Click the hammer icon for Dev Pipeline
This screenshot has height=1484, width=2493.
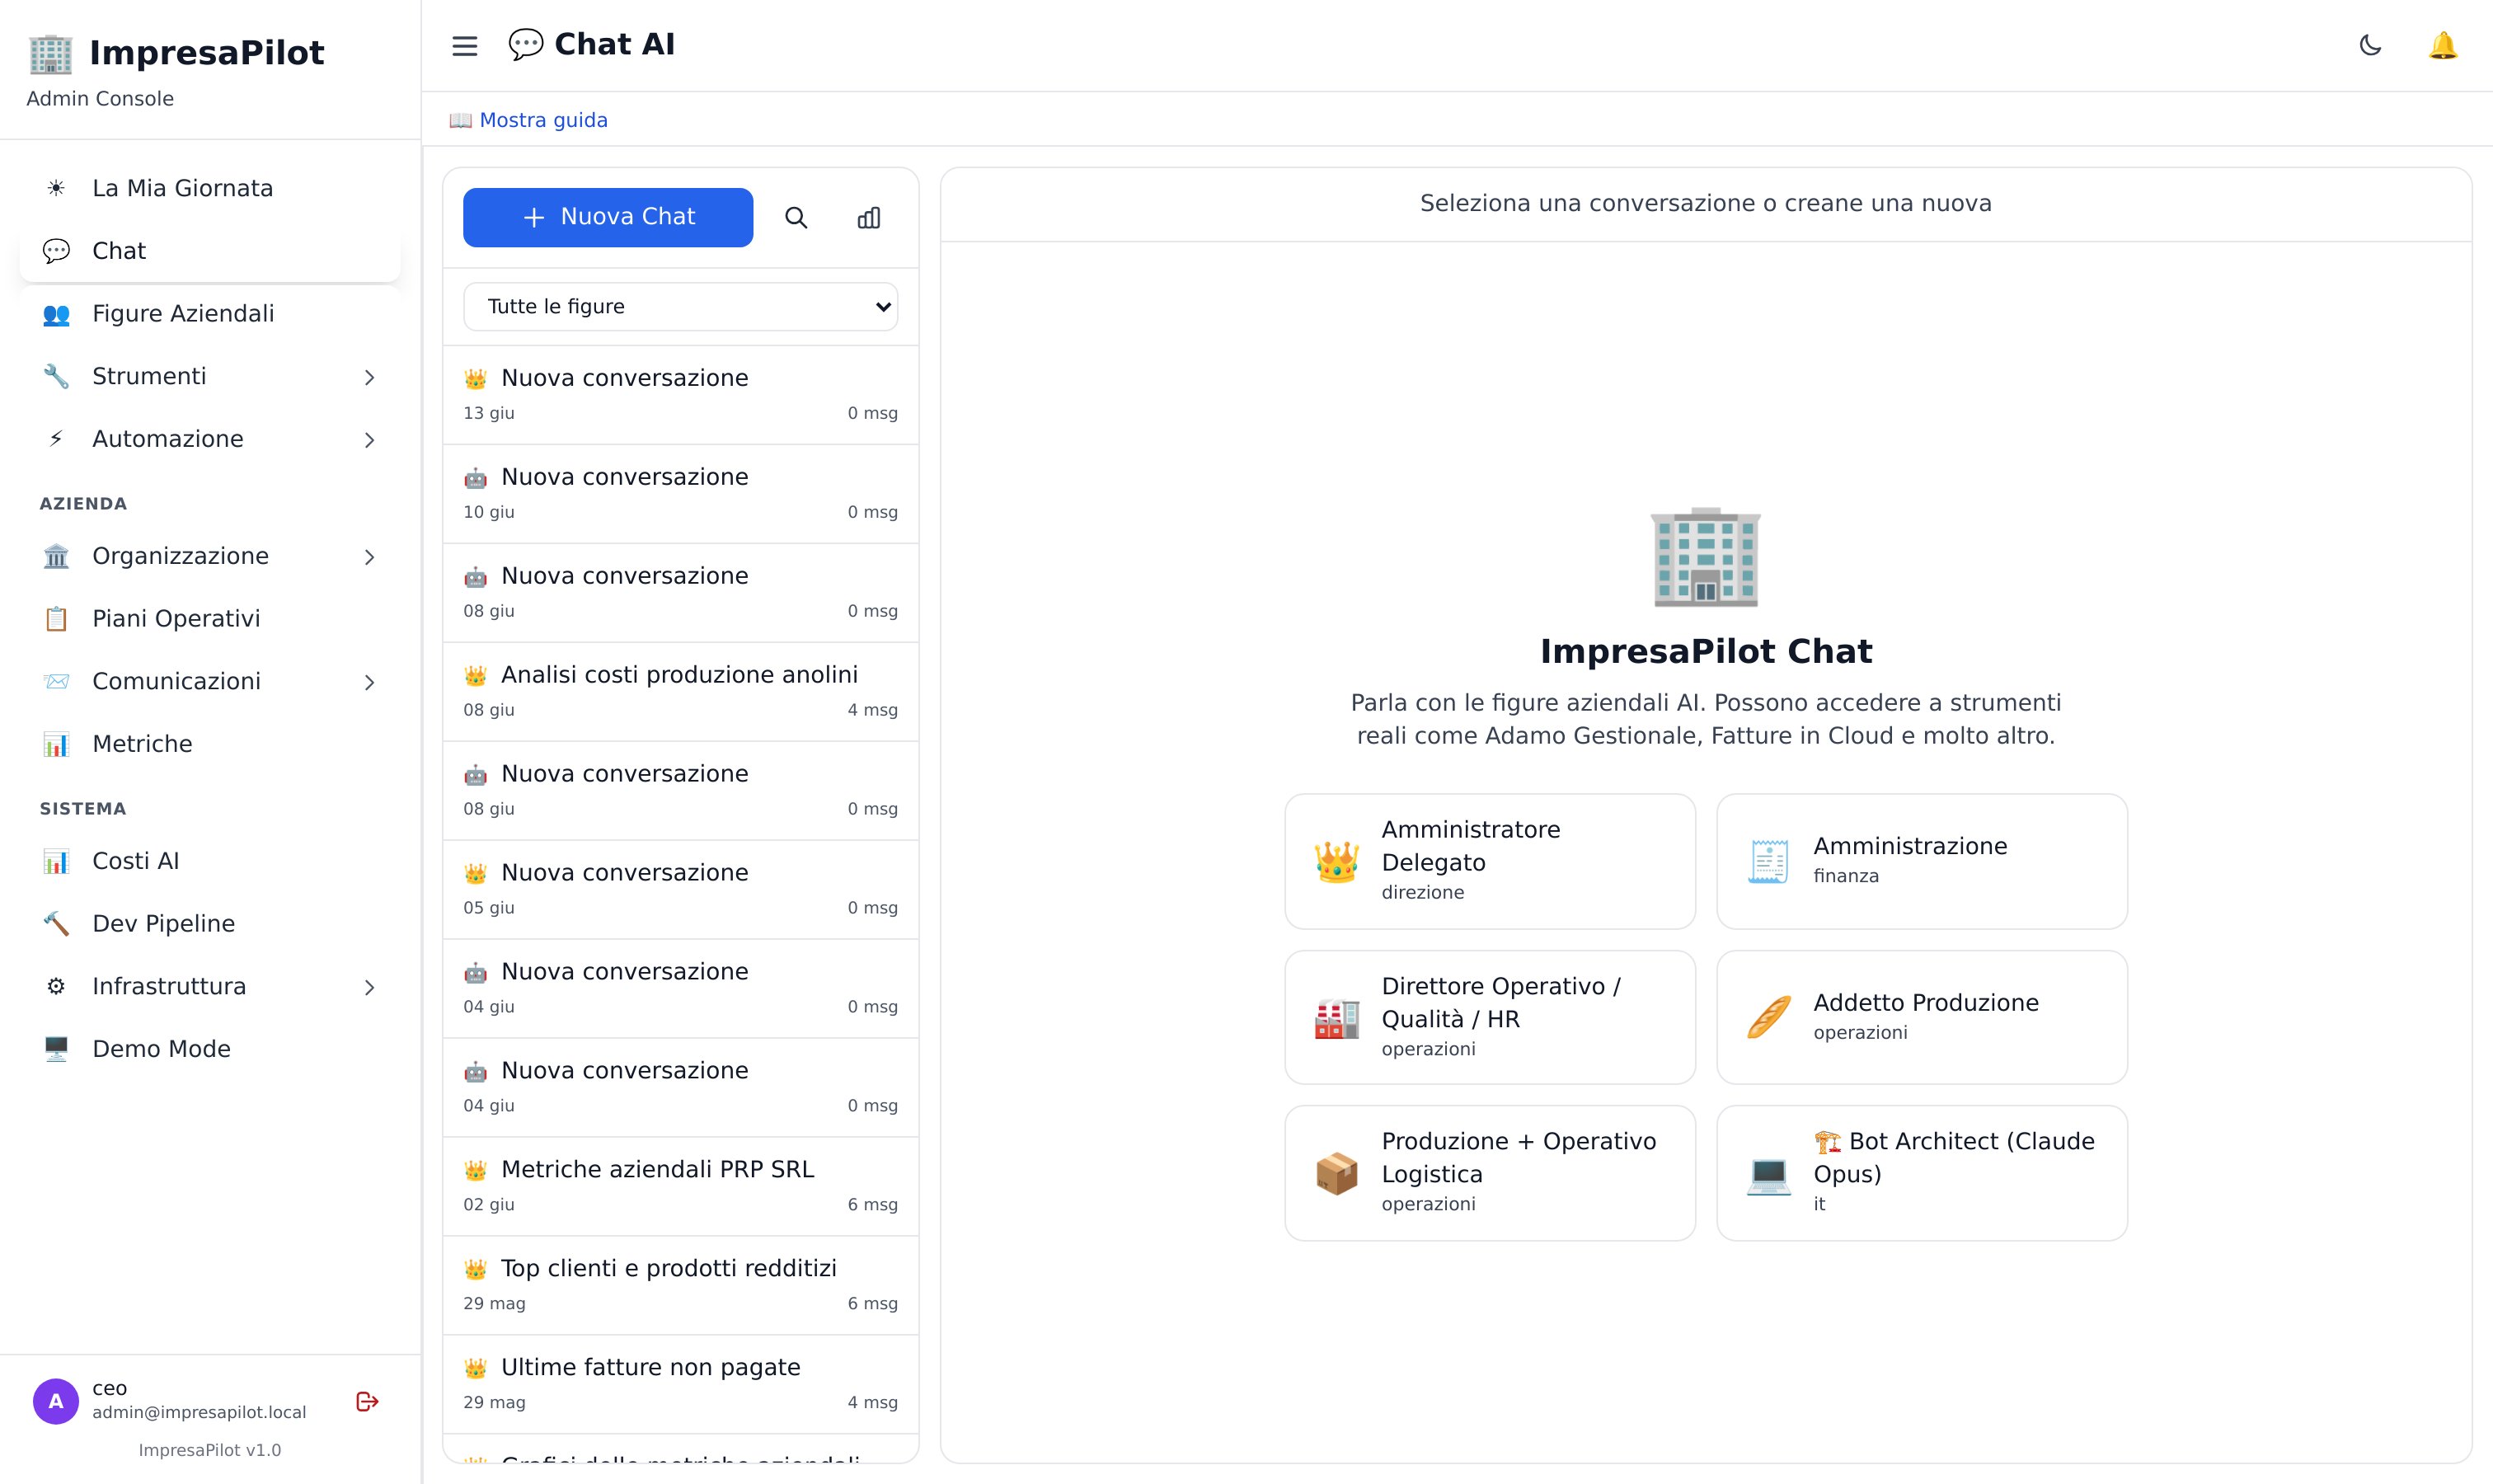point(56,924)
